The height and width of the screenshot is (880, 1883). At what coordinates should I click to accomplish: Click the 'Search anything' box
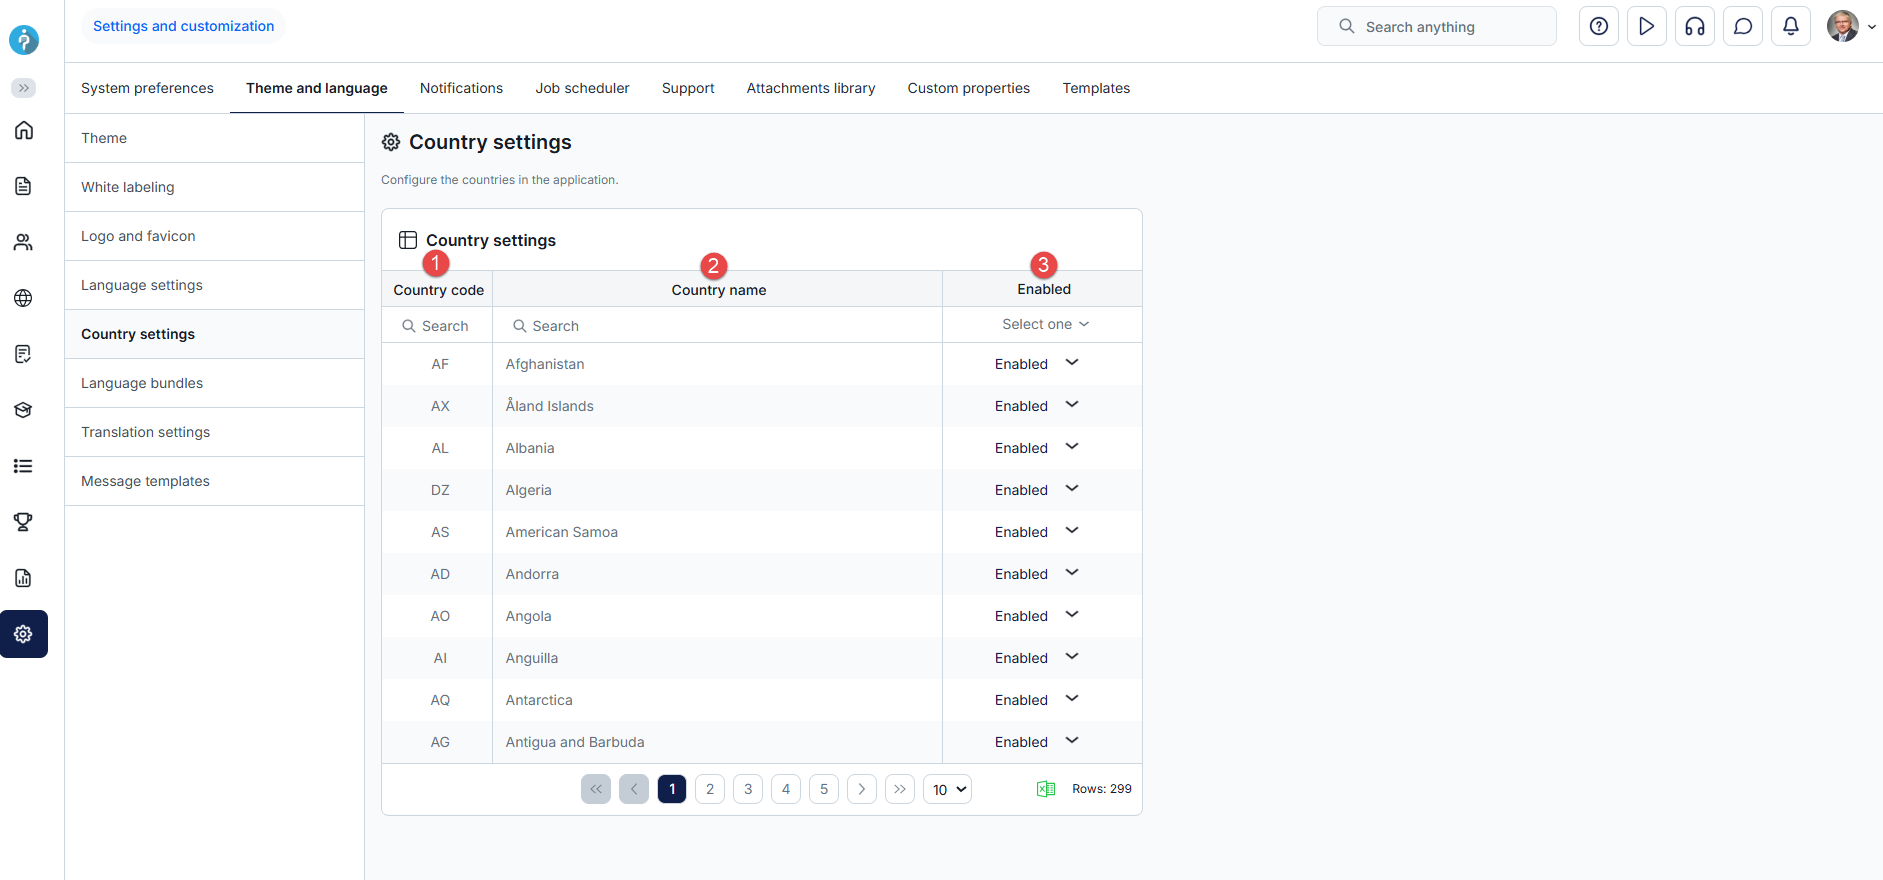click(x=1437, y=27)
